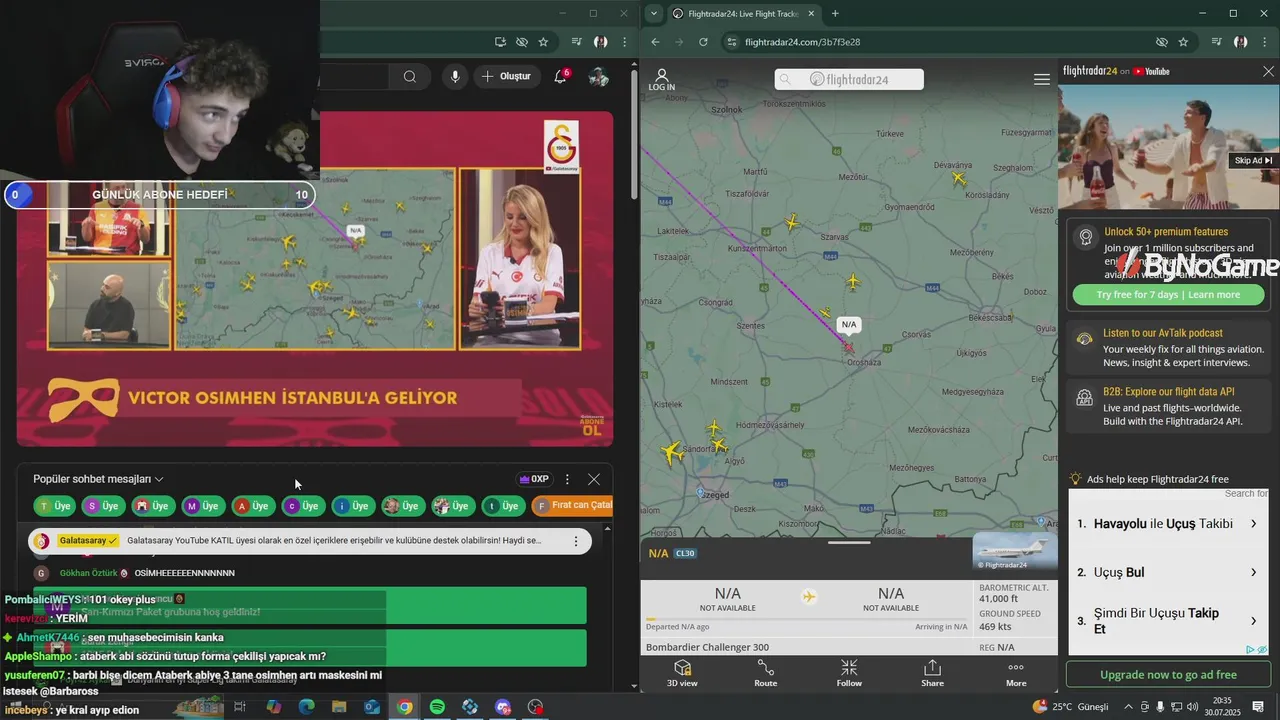The width and height of the screenshot is (1280, 720).
Task: Open site info icon in address bar
Action: click(x=732, y=42)
